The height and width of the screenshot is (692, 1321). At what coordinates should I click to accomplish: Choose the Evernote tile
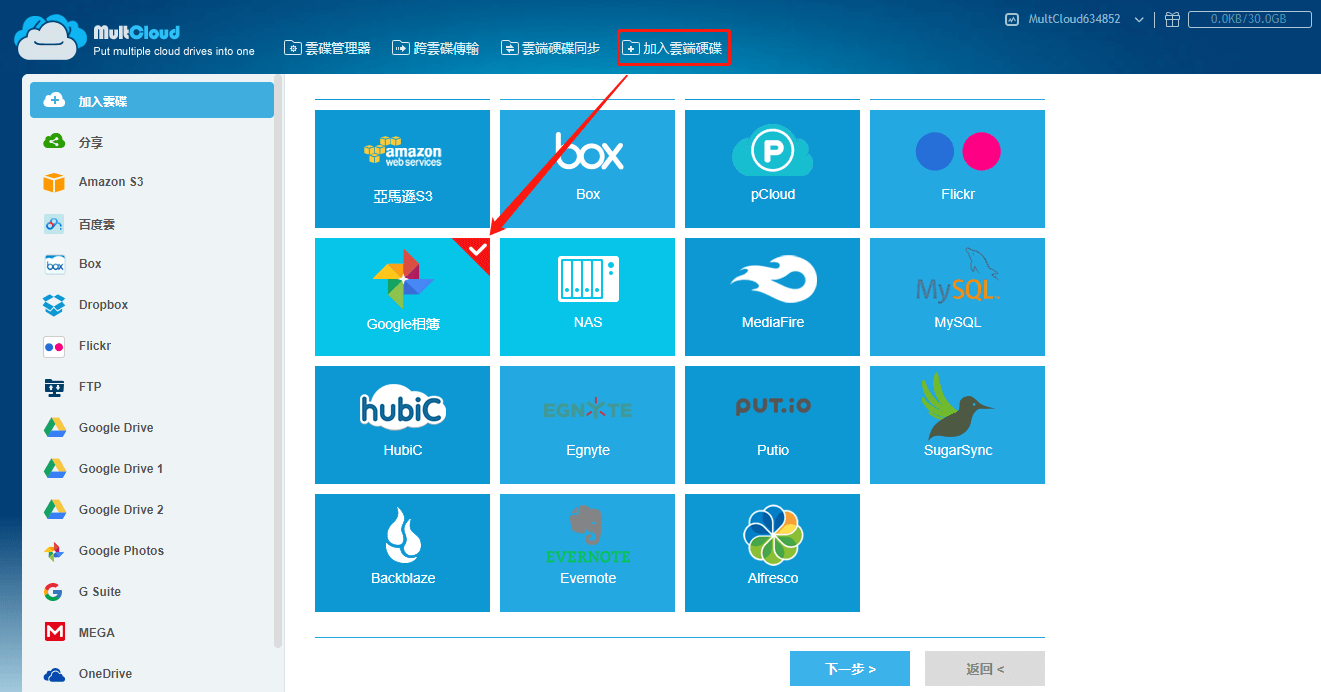click(x=587, y=553)
